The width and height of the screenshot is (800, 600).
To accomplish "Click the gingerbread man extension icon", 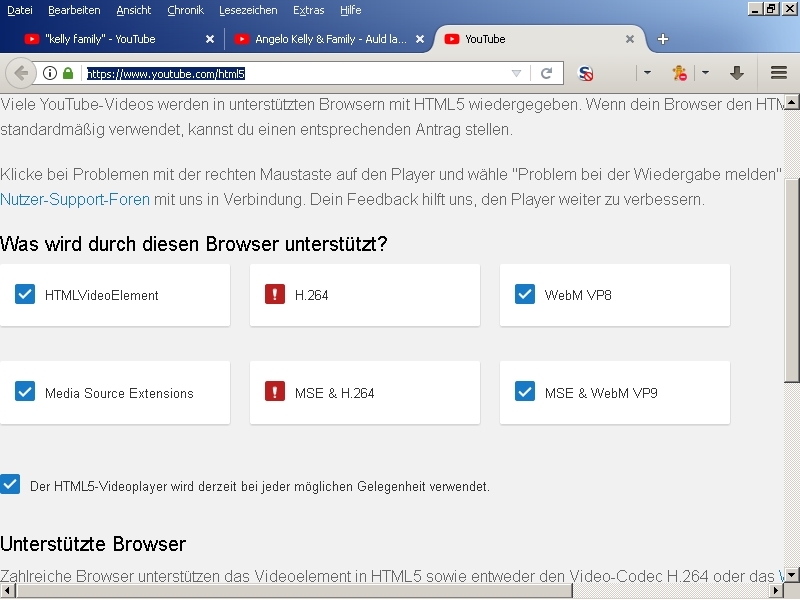I will (680, 73).
